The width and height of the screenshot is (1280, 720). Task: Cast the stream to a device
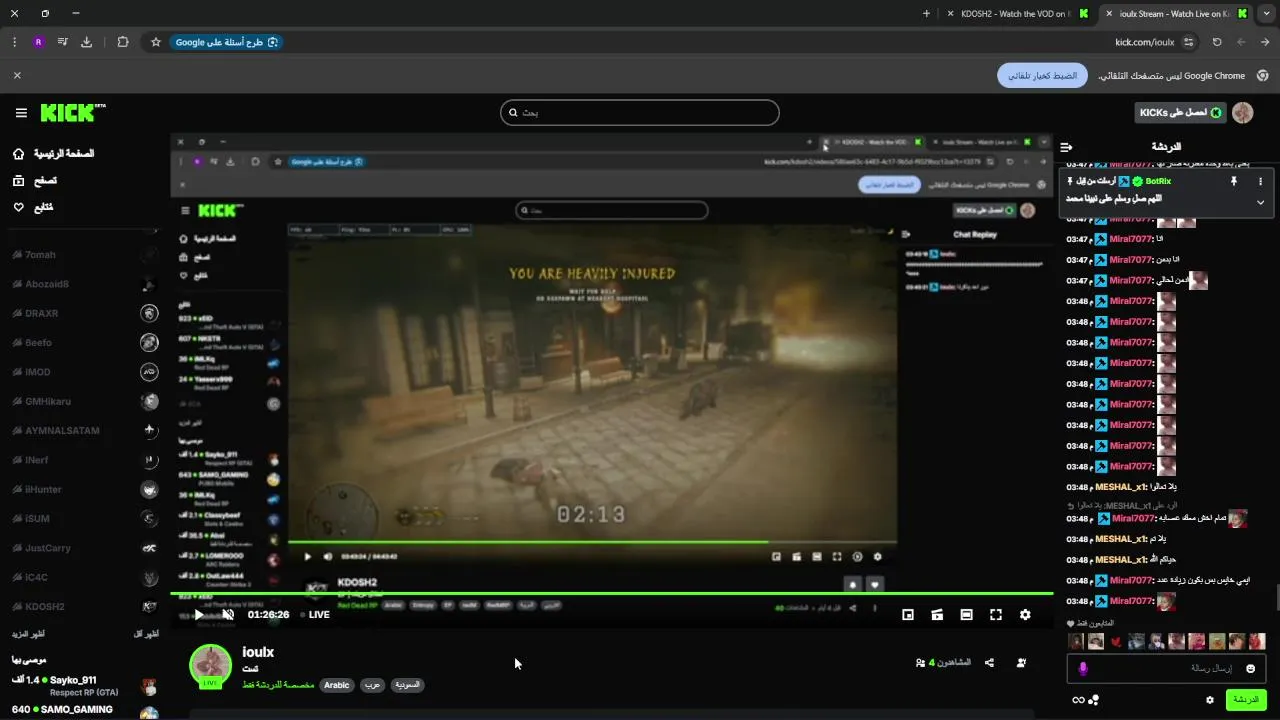click(x=937, y=615)
